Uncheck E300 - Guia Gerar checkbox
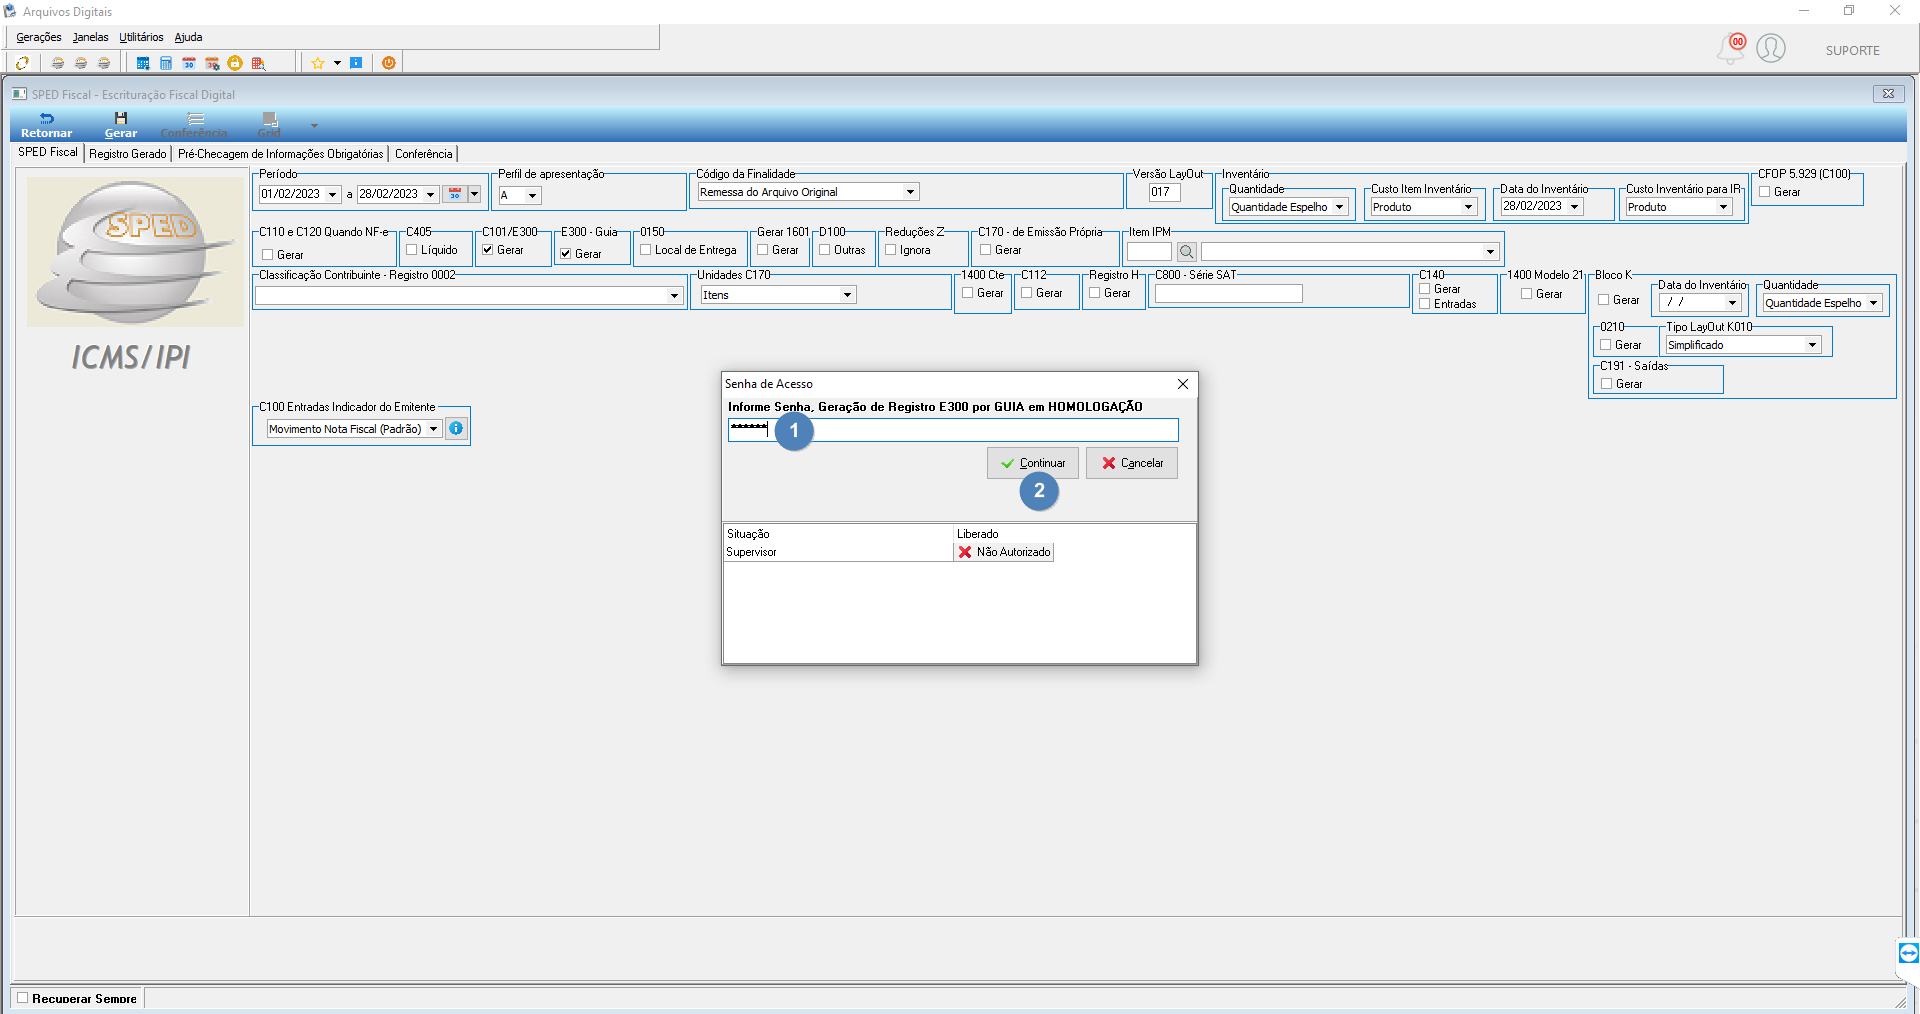The height and width of the screenshot is (1014, 1920). 565,254
